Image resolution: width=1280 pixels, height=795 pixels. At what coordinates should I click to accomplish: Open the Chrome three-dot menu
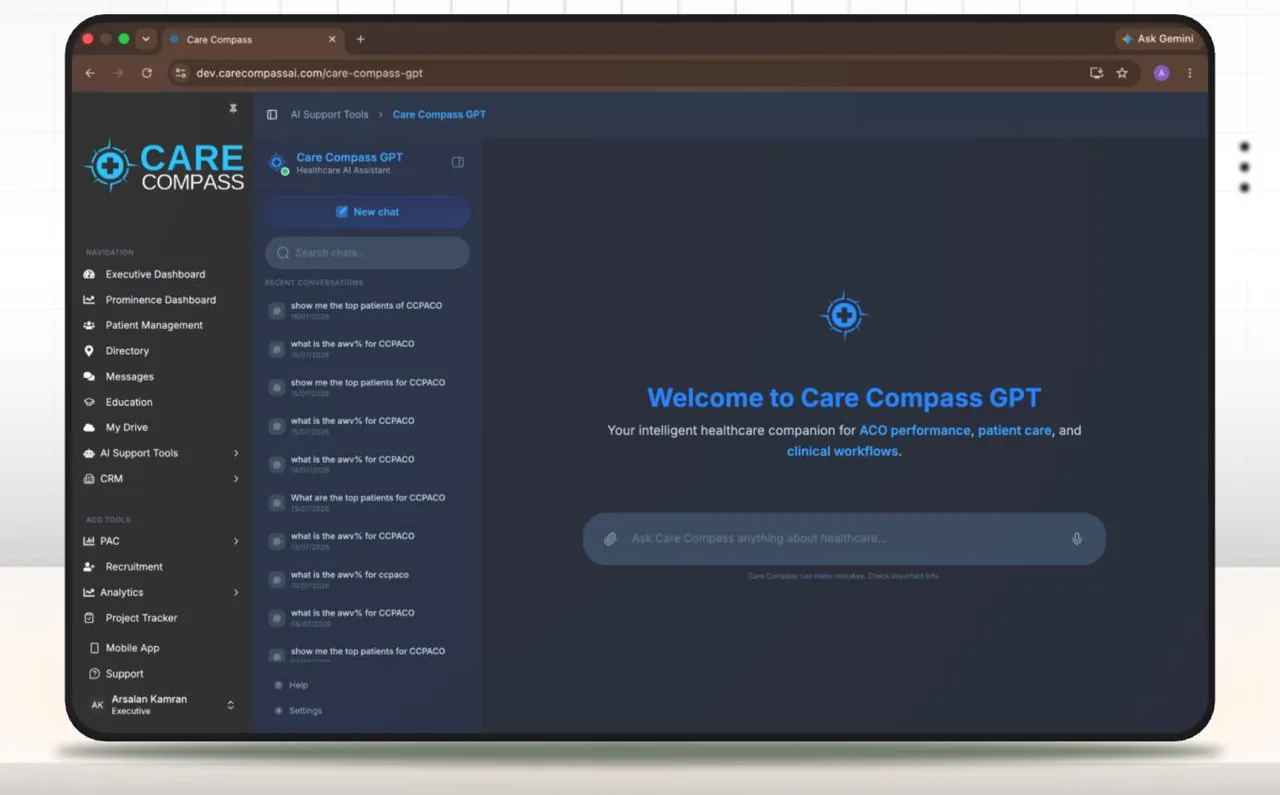coord(1190,73)
